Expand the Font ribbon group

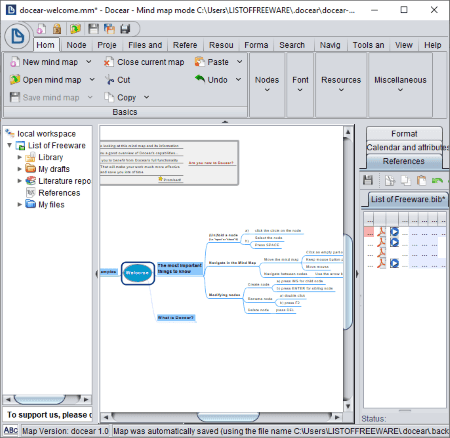300,84
